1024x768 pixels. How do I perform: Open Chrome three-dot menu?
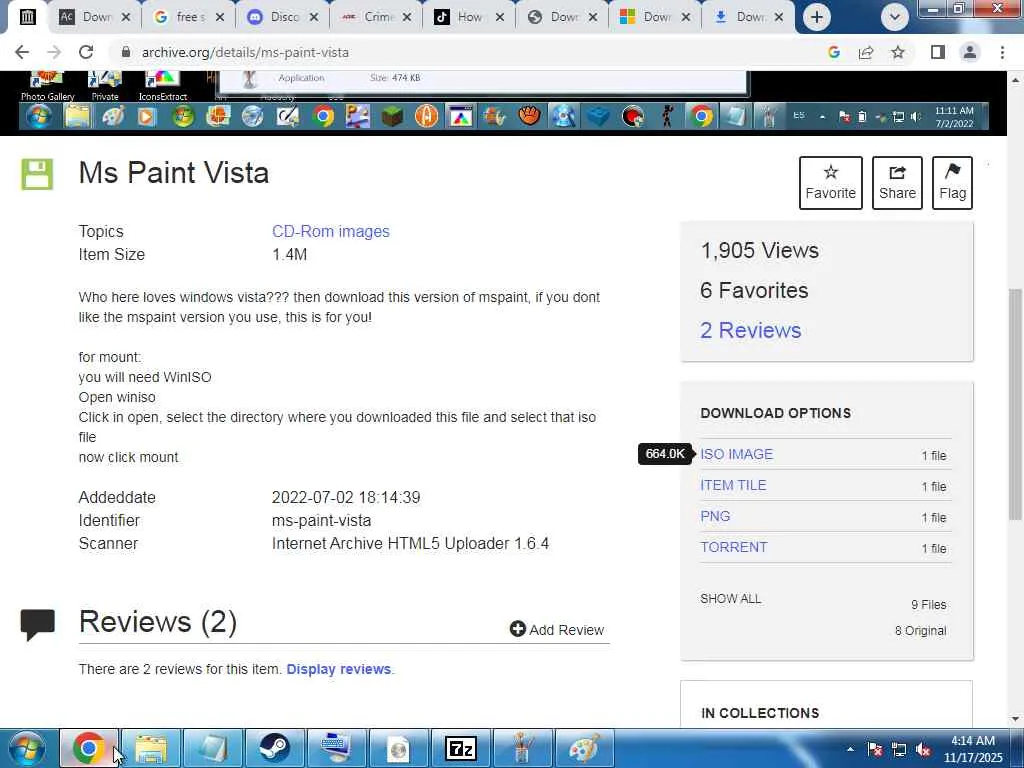click(x=1002, y=52)
